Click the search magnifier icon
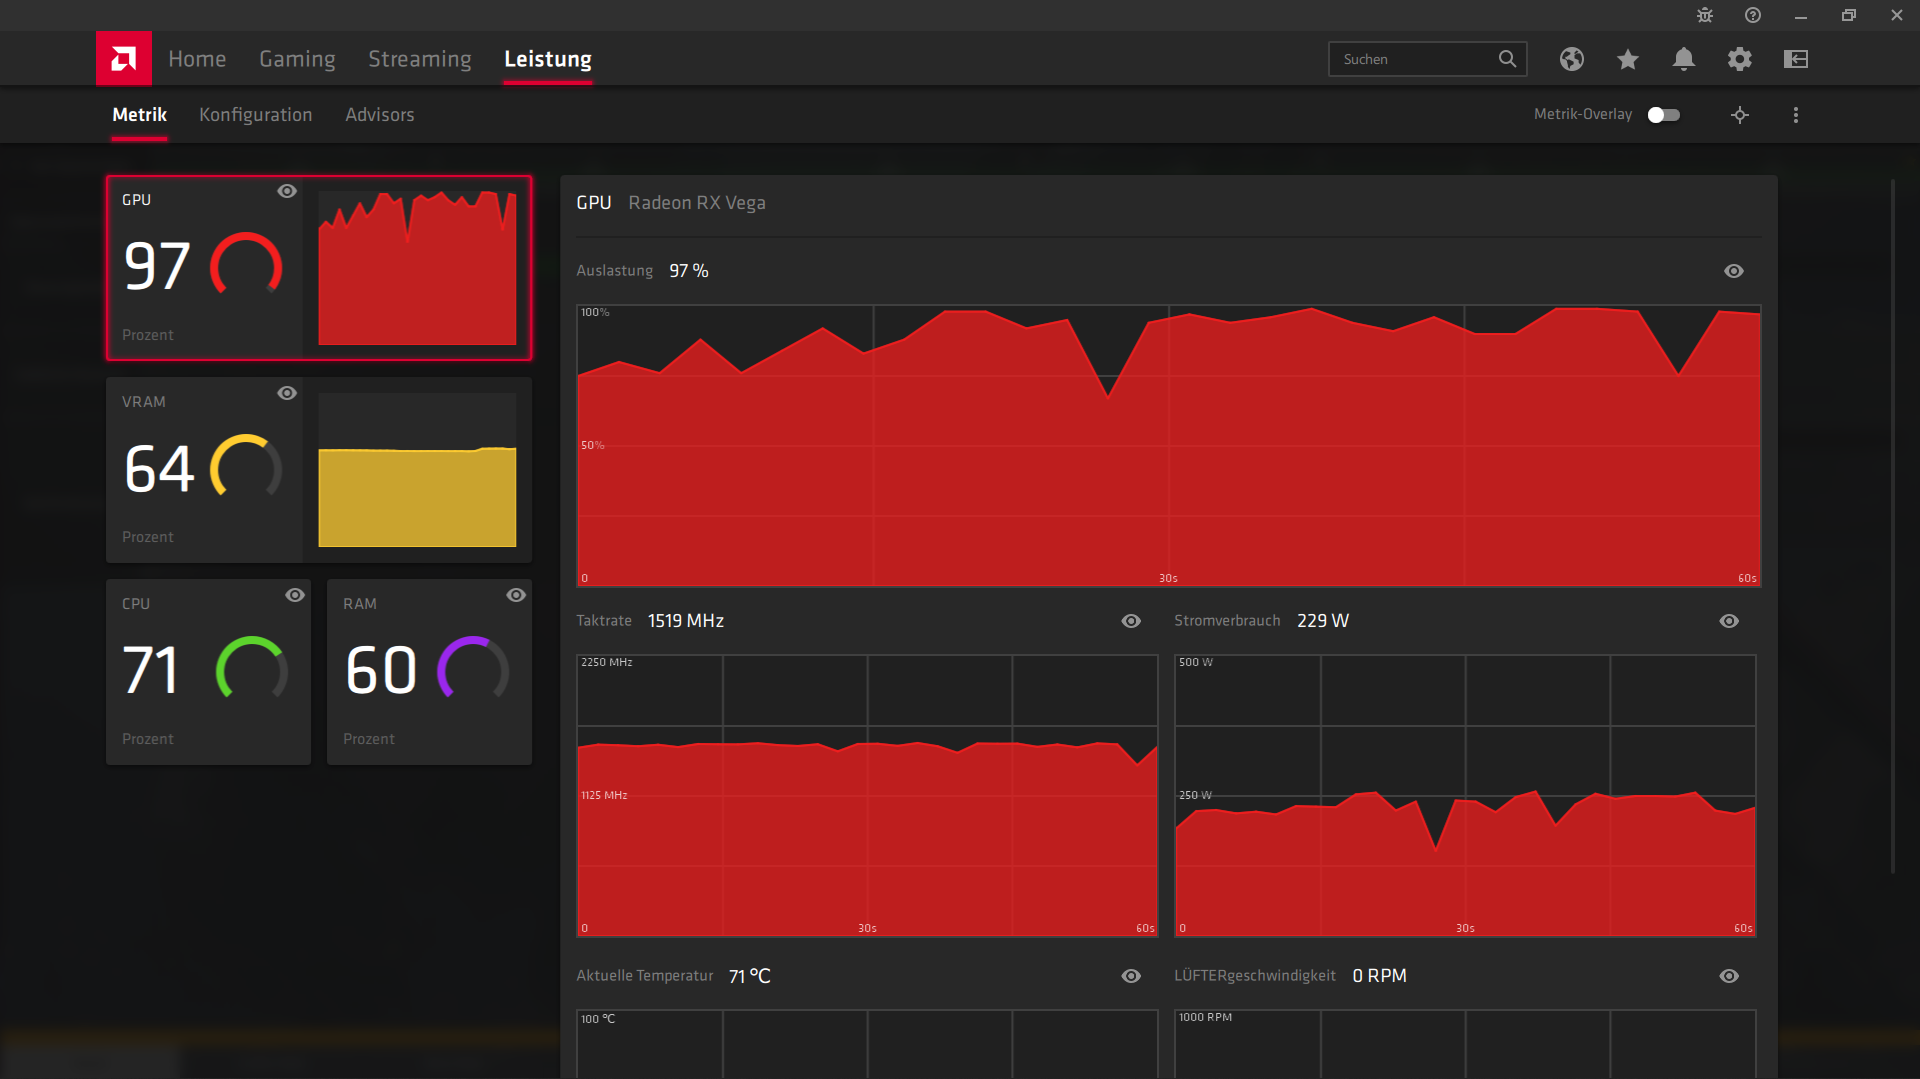1920x1079 pixels. pyautogui.click(x=1507, y=59)
